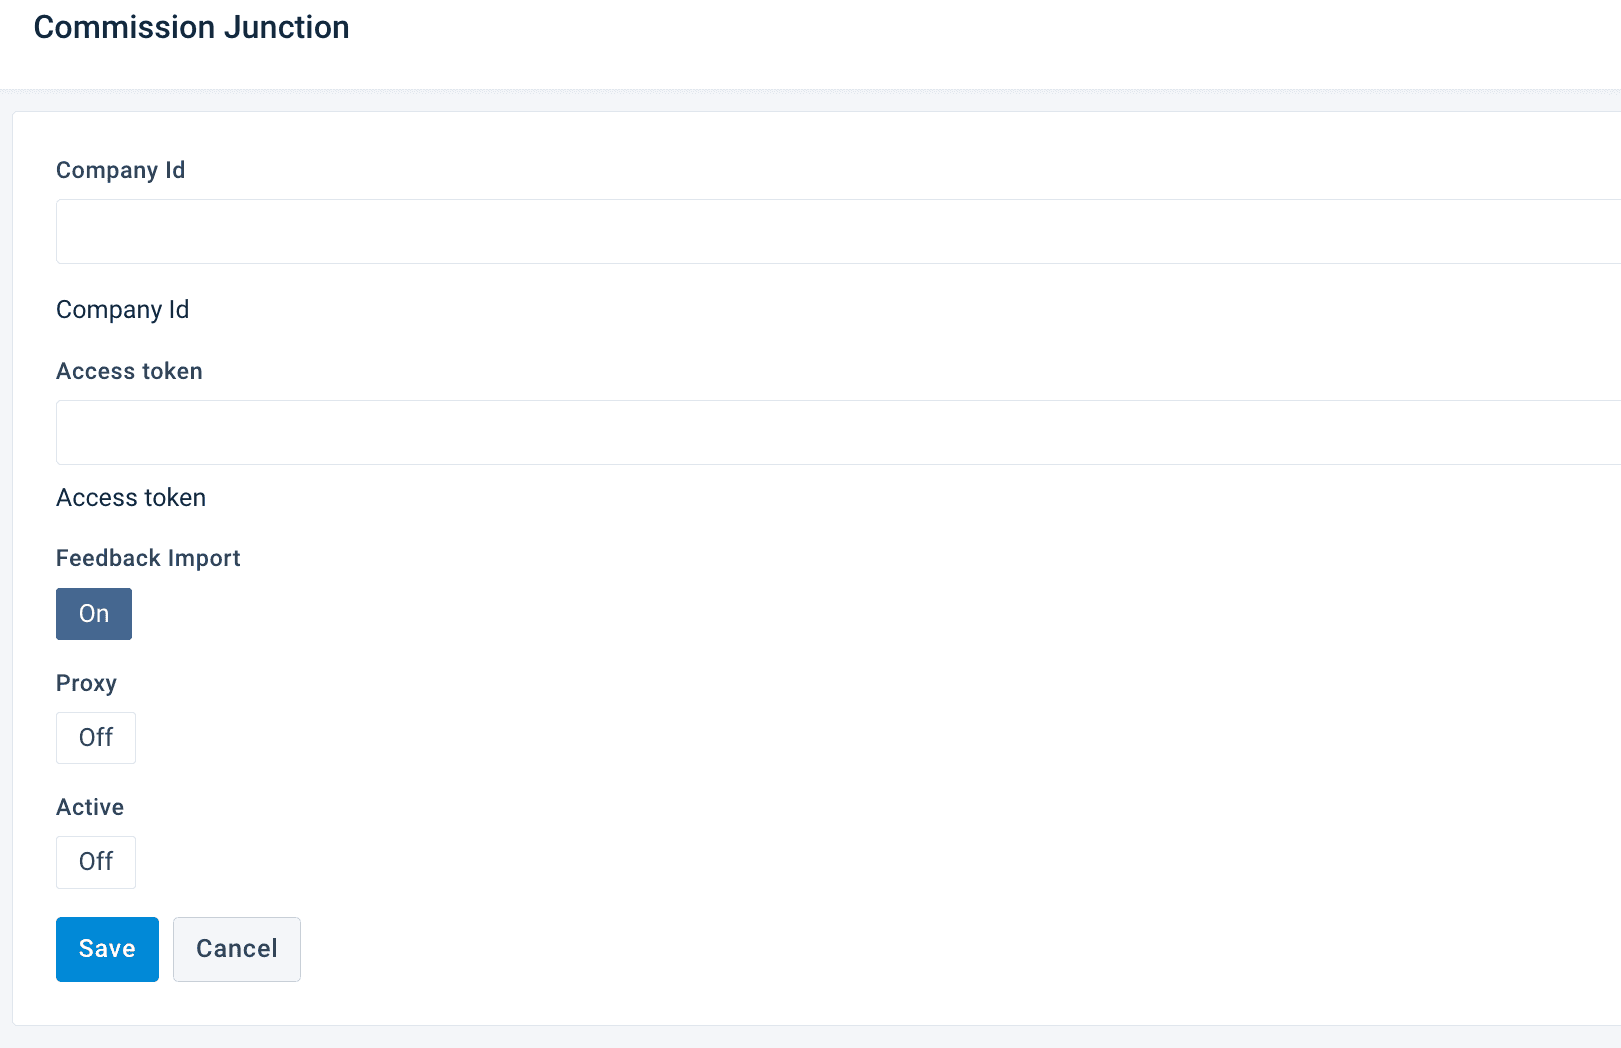Discard changes with Cancel
1621x1048 pixels.
click(237, 949)
